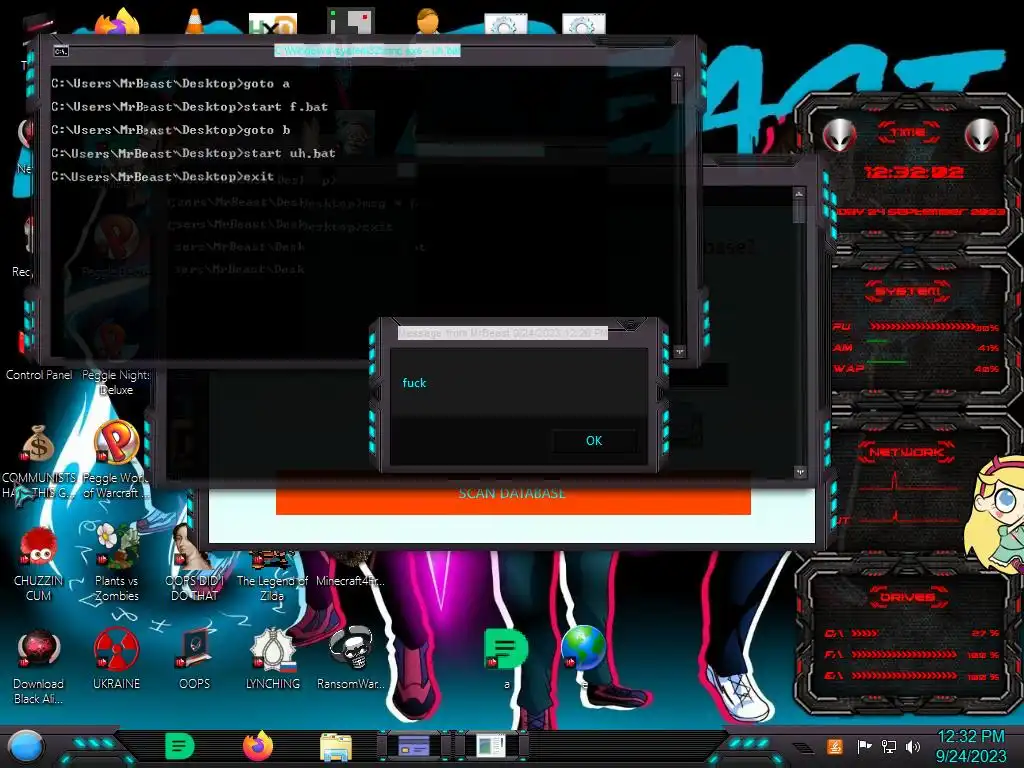Viewport: 1024px width, 768px height.
Task: Click the DRIVES widget header
Action: pyautogui.click(x=908, y=597)
